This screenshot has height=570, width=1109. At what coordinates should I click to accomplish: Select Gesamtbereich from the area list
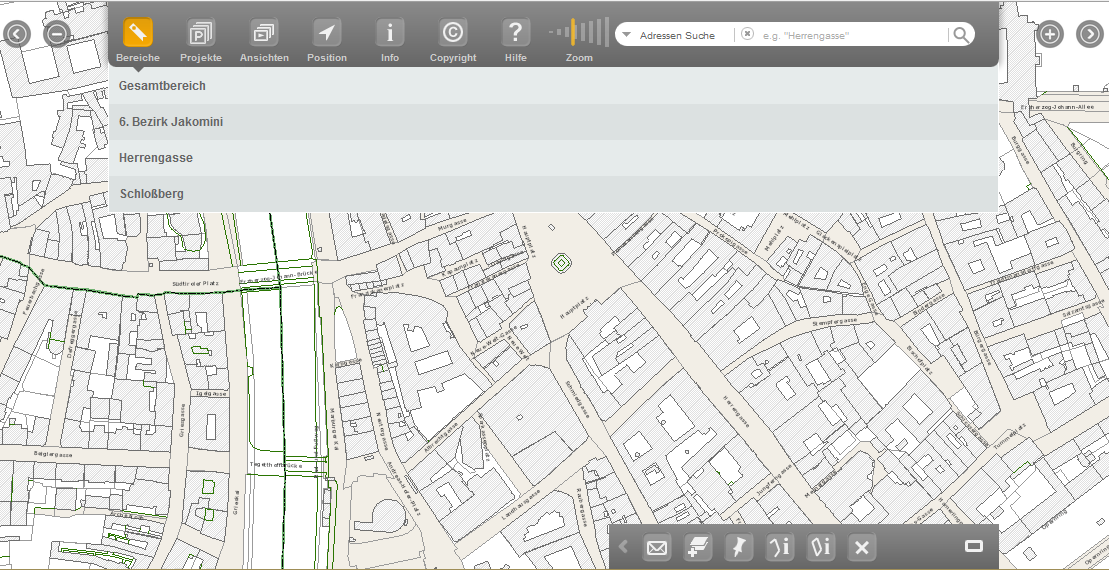click(x=162, y=86)
